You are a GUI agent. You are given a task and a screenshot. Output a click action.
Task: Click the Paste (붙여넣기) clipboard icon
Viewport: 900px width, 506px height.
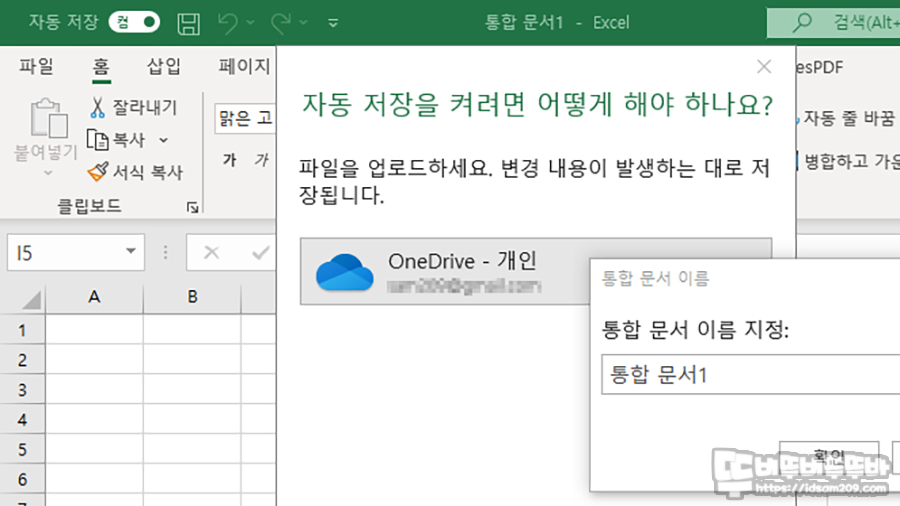(48, 118)
